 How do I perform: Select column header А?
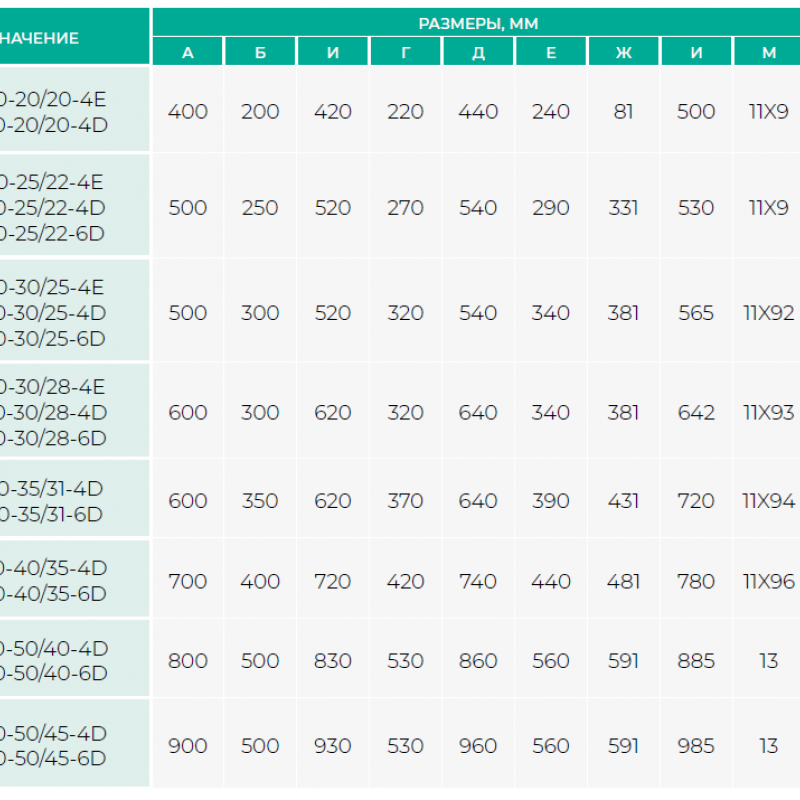click(x=188, y=52)
